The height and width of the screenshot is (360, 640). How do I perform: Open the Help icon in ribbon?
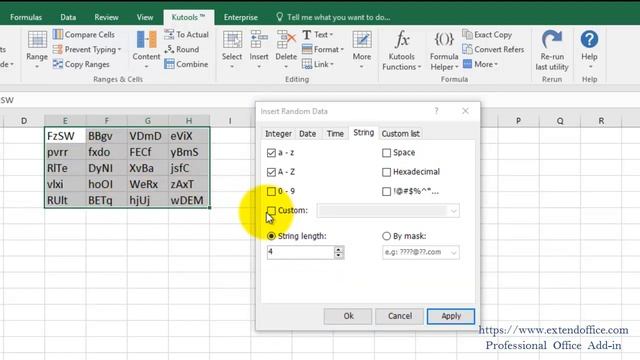pyautogui.click(x=589, y=40)
